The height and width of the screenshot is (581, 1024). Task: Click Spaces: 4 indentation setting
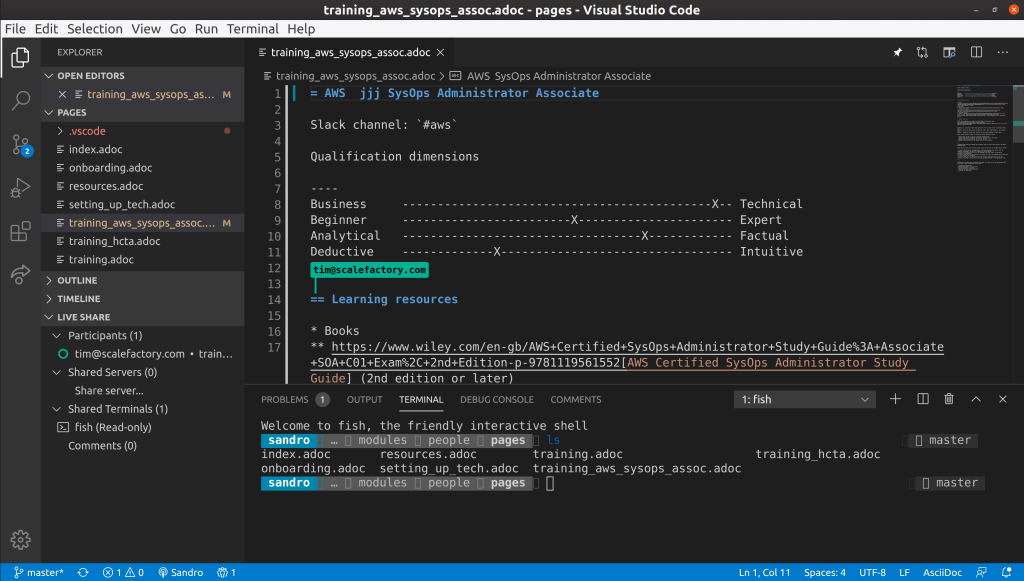pyautogui.click(x=825, y=573)
